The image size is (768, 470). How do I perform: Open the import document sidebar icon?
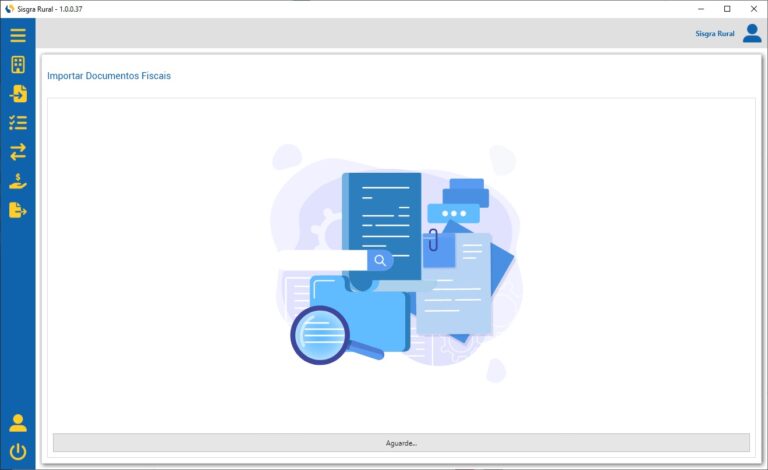pos(18,94)
